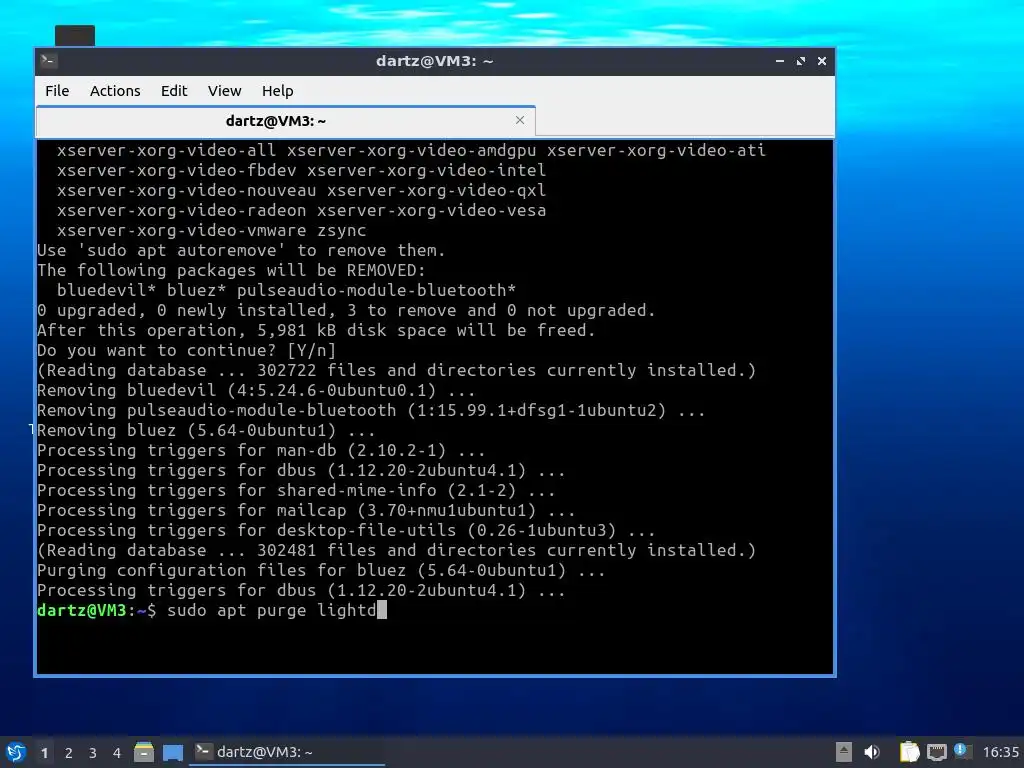Viewport: 1024px width, 768px height.
Task: Open the clipboard manager tray icon
Action: 909,752
